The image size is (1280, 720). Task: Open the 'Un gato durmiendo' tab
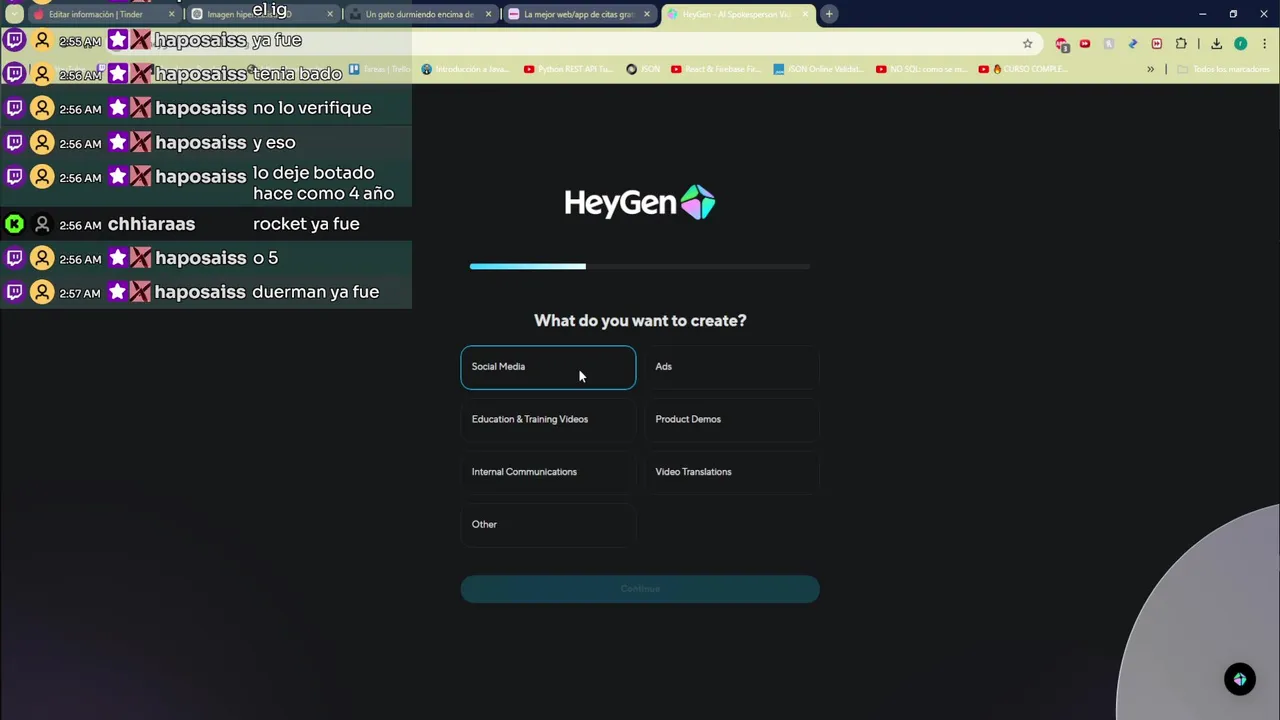(419, 15)
